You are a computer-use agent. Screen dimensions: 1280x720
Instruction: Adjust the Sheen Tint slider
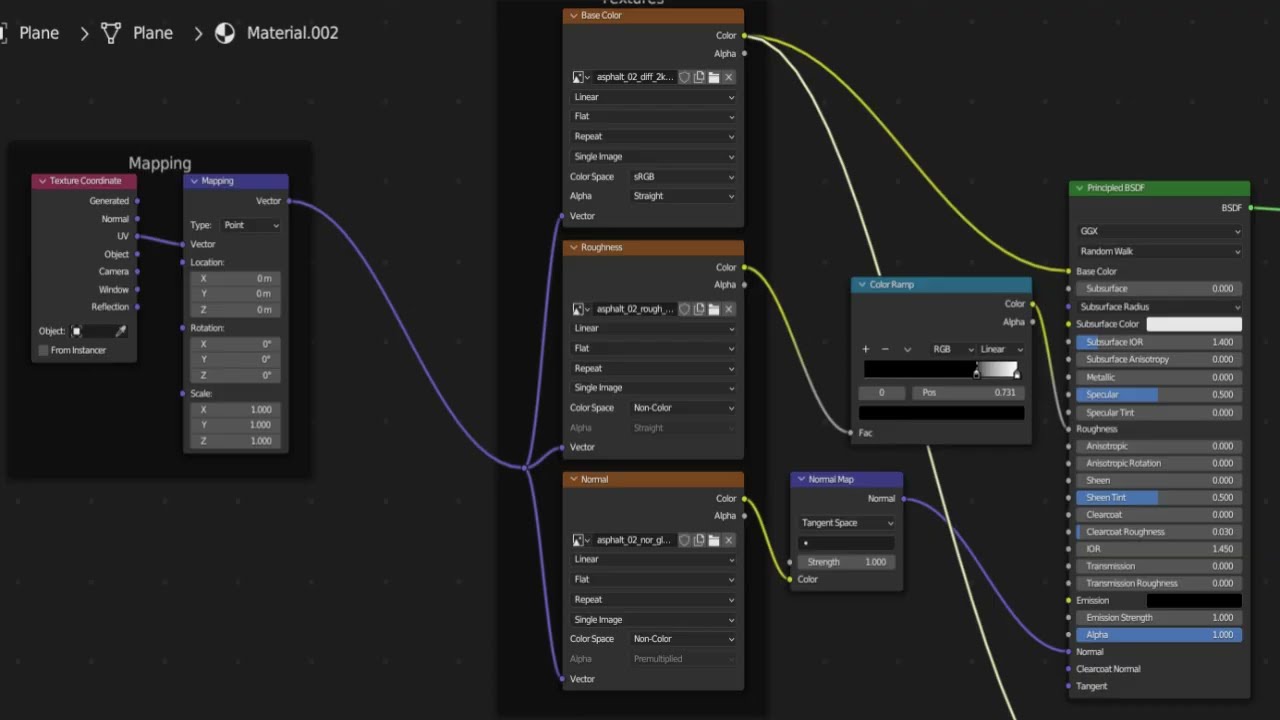coord(1160,497)
